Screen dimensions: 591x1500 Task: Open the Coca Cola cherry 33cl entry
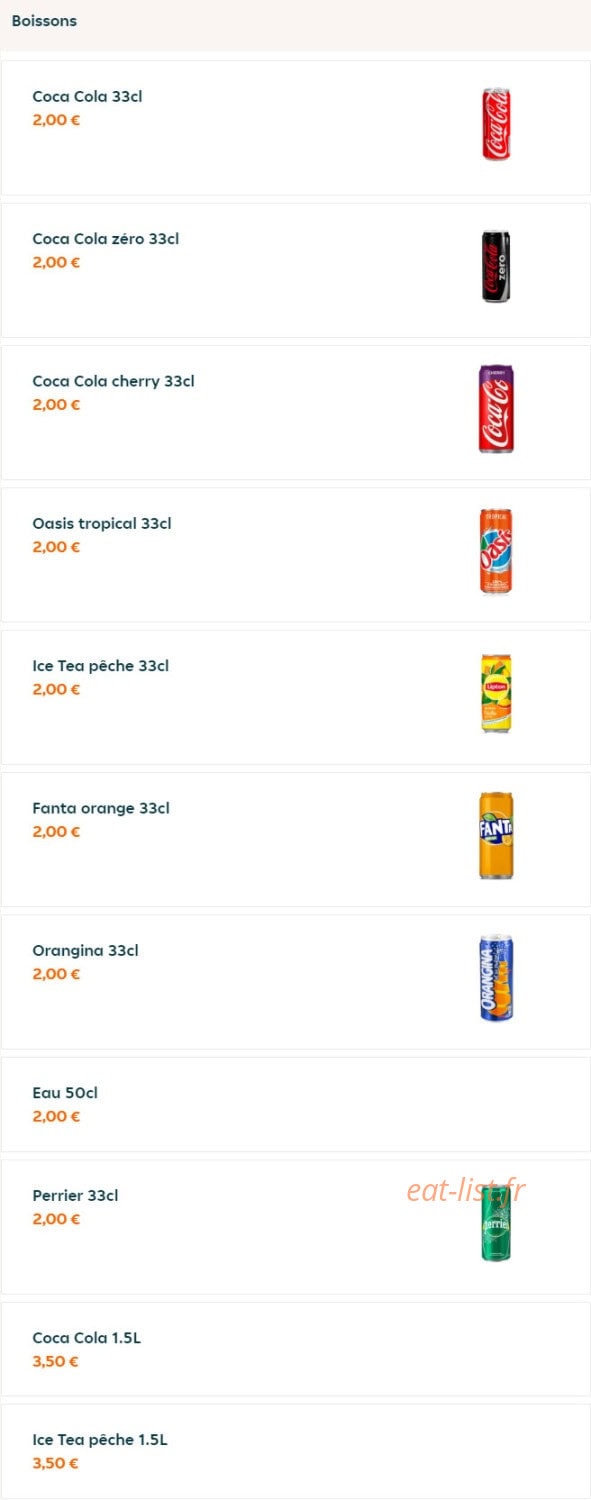click(x=113, y=381)
